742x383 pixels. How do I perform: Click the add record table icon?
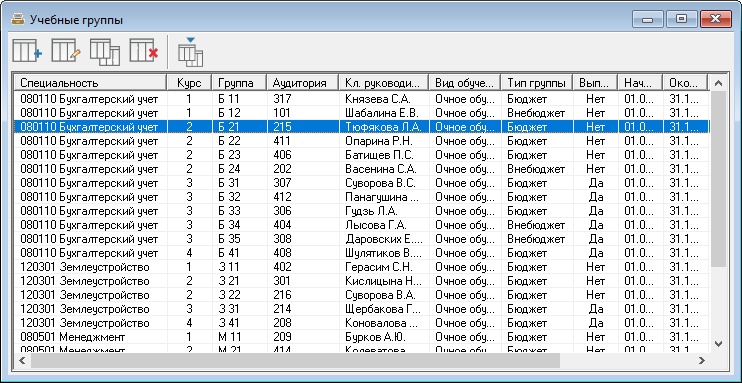[x=27, y=51]
